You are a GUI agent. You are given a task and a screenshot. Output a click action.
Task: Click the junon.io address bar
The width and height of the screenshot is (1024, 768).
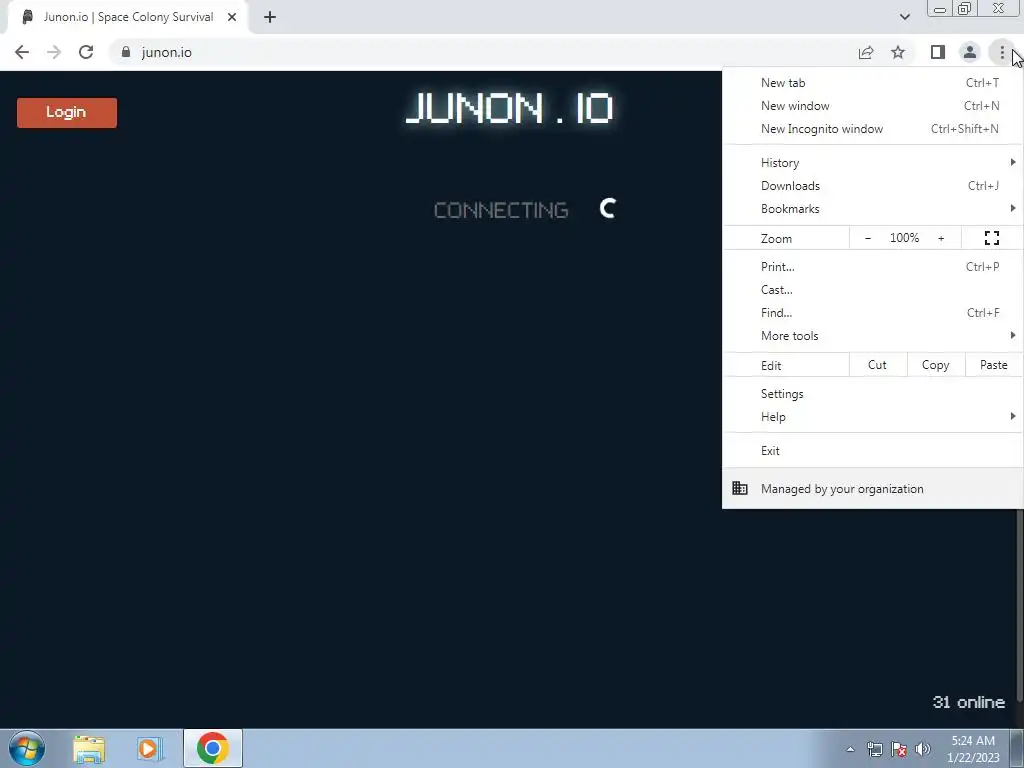pos(481,52)
